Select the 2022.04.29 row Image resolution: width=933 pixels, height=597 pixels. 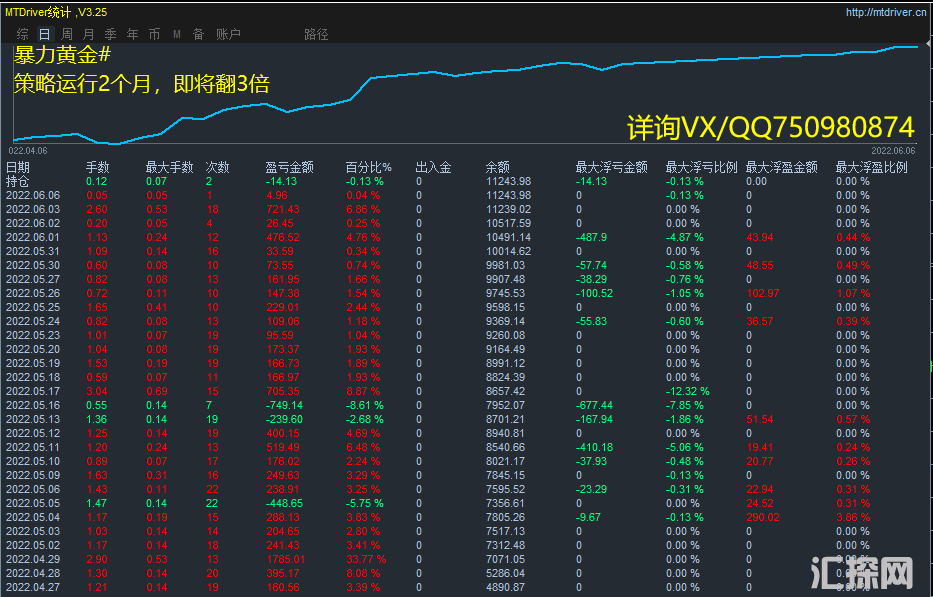click(x=33, y=559)
